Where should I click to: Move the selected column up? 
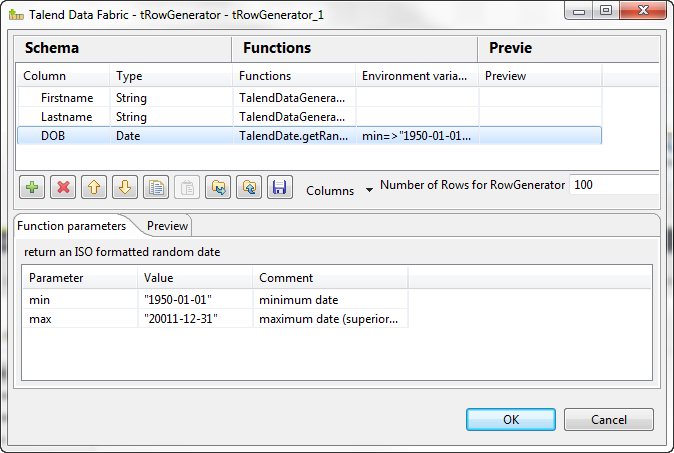[x=93, y=186]
